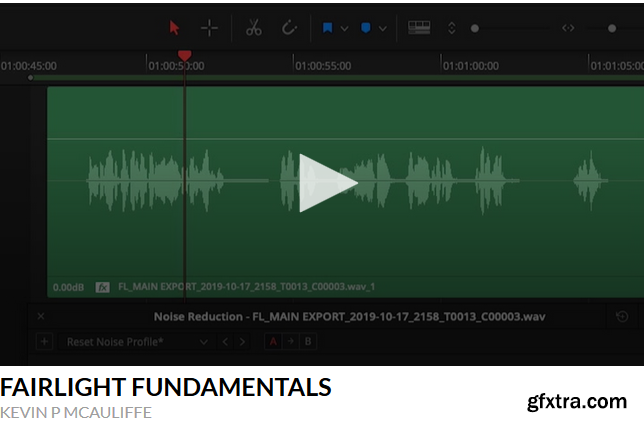
Task: Copy A settings to B with arrow
Action: (x=290, y=342)
